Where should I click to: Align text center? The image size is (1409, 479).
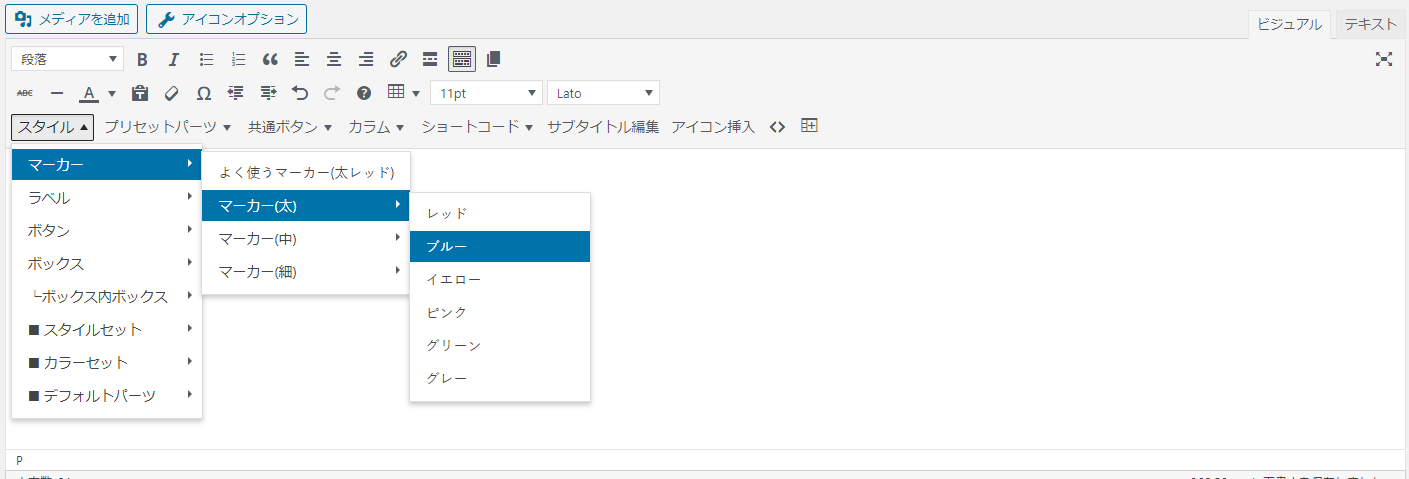pos(334,59)
